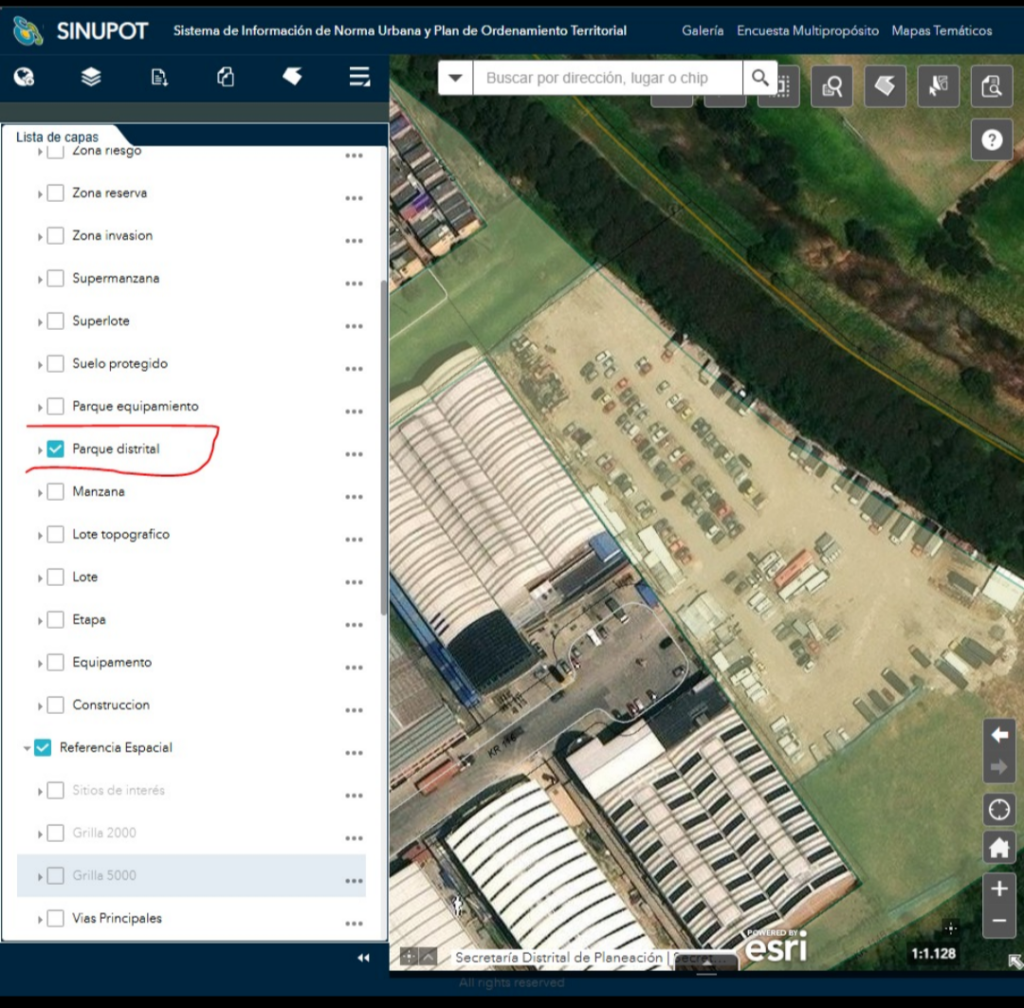This screenshot has height=1008, width=1024.
Task: Locate my position with crosshair button
Action: coord(999,809)
